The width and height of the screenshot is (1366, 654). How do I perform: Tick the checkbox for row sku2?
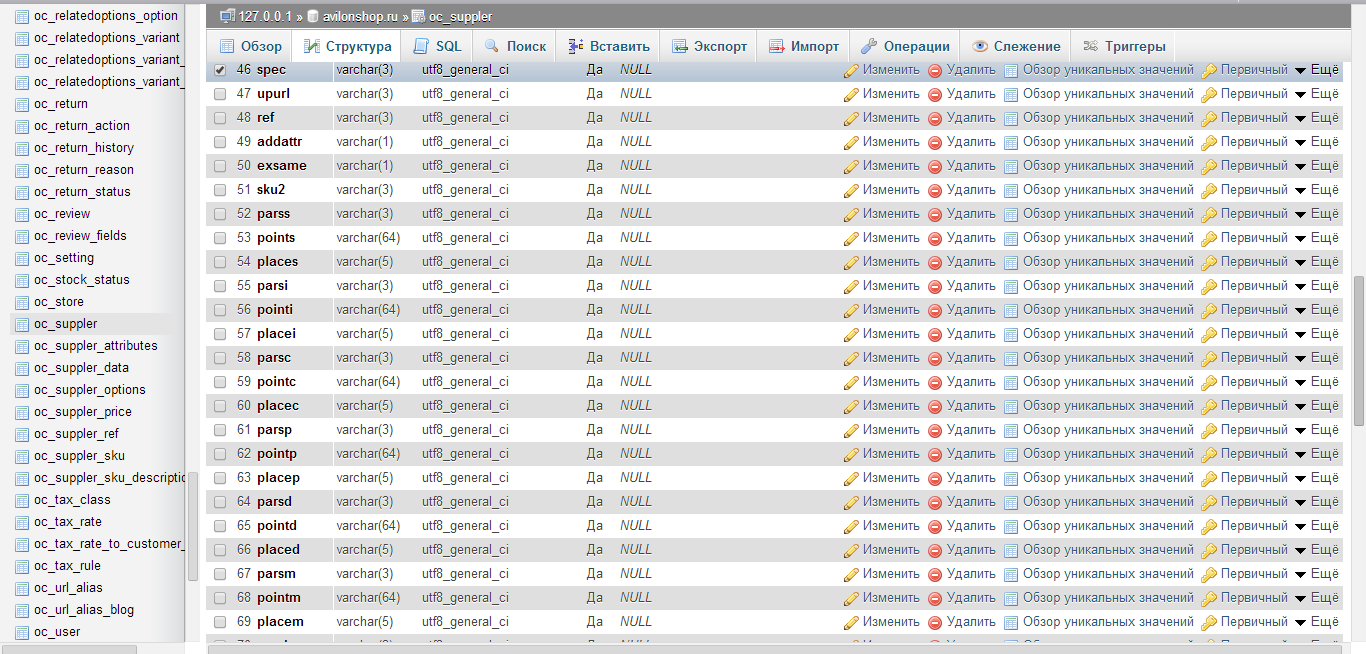point(220,190)
